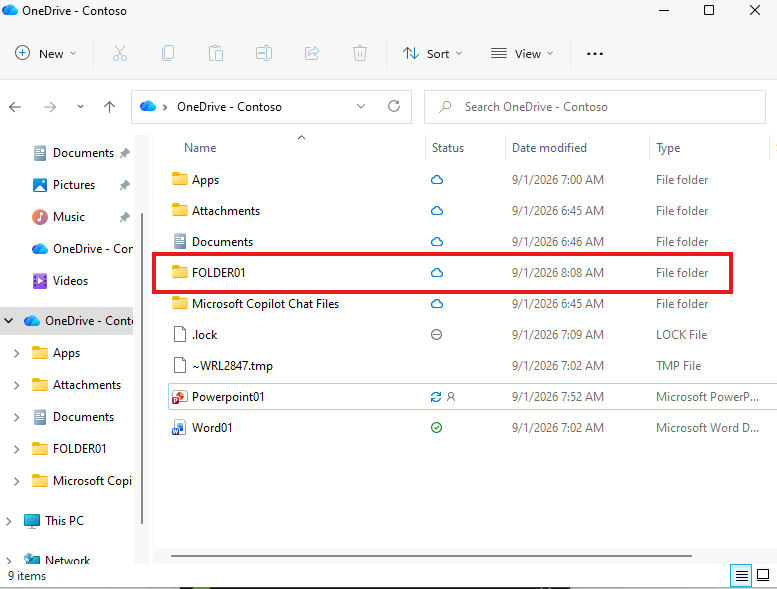
Task: Click the Delete trash icon
Action: (x=360, y=53)
